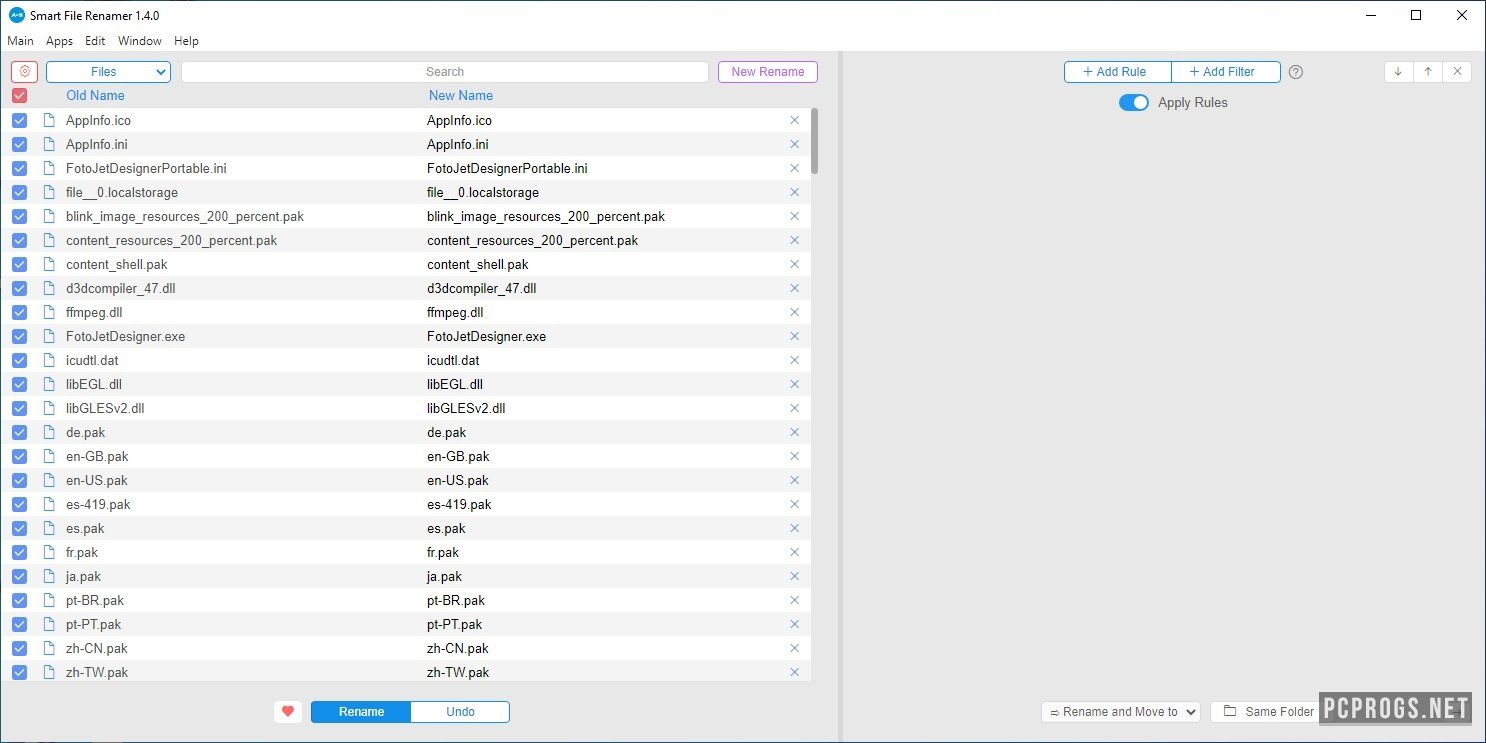
Task: Uncheck the AppInfo.ini checkbox
Action: [x=19, y=144]
